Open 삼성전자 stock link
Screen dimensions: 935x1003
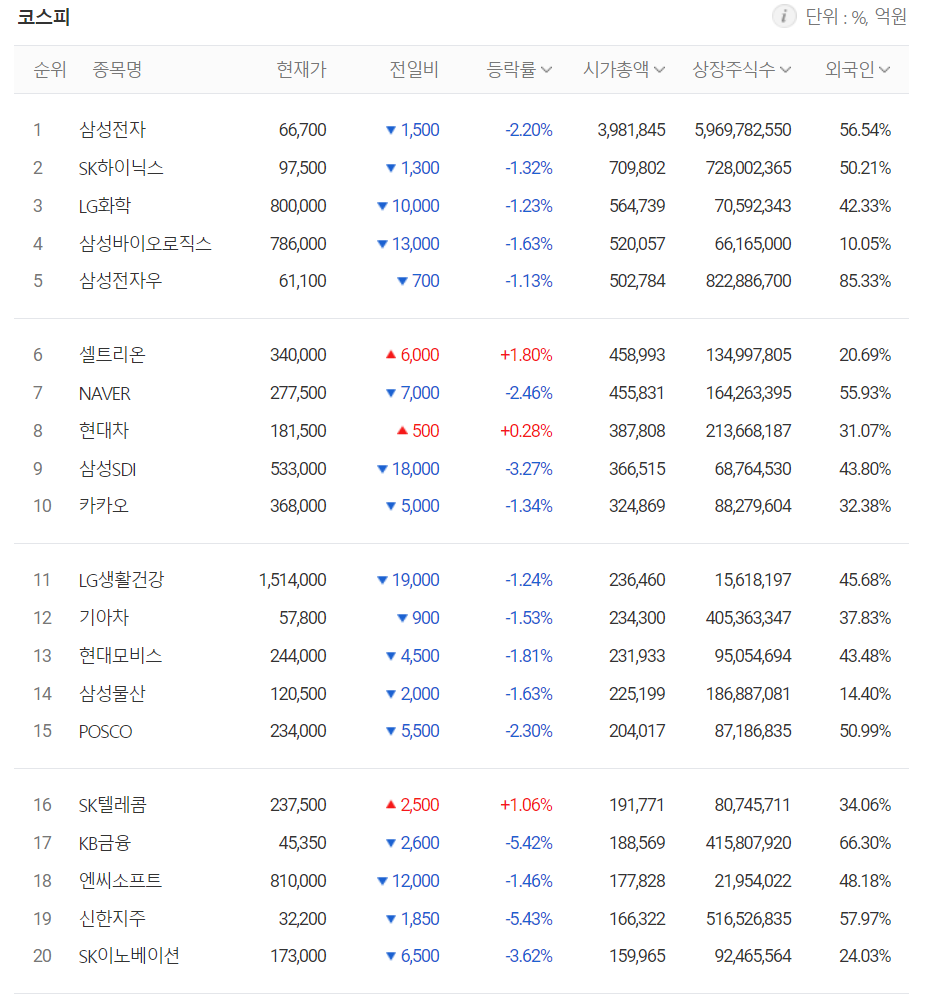113,130
